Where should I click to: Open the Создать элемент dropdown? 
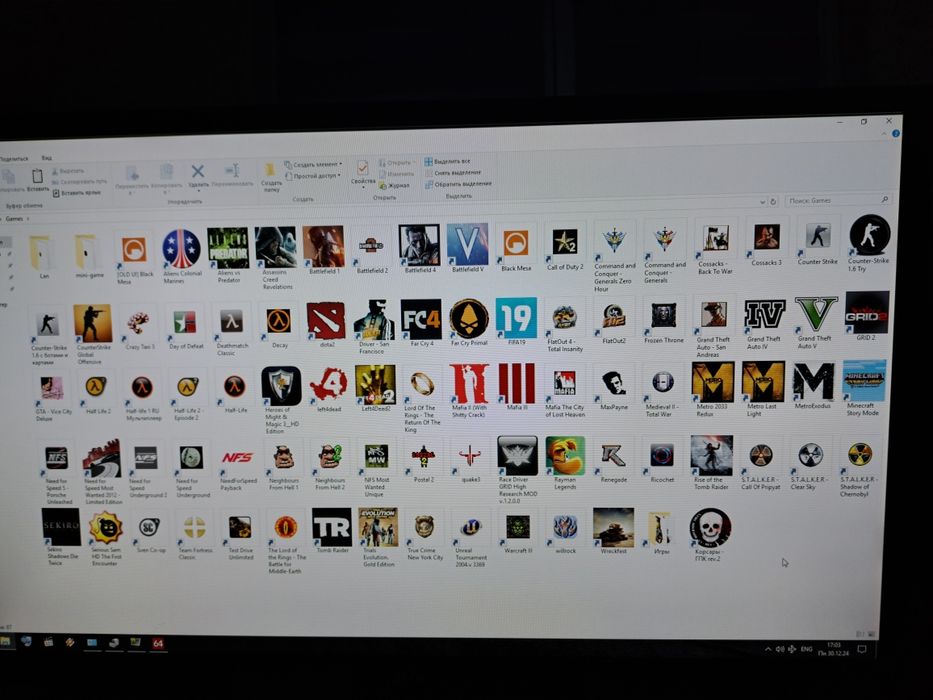tap(313, 164)
